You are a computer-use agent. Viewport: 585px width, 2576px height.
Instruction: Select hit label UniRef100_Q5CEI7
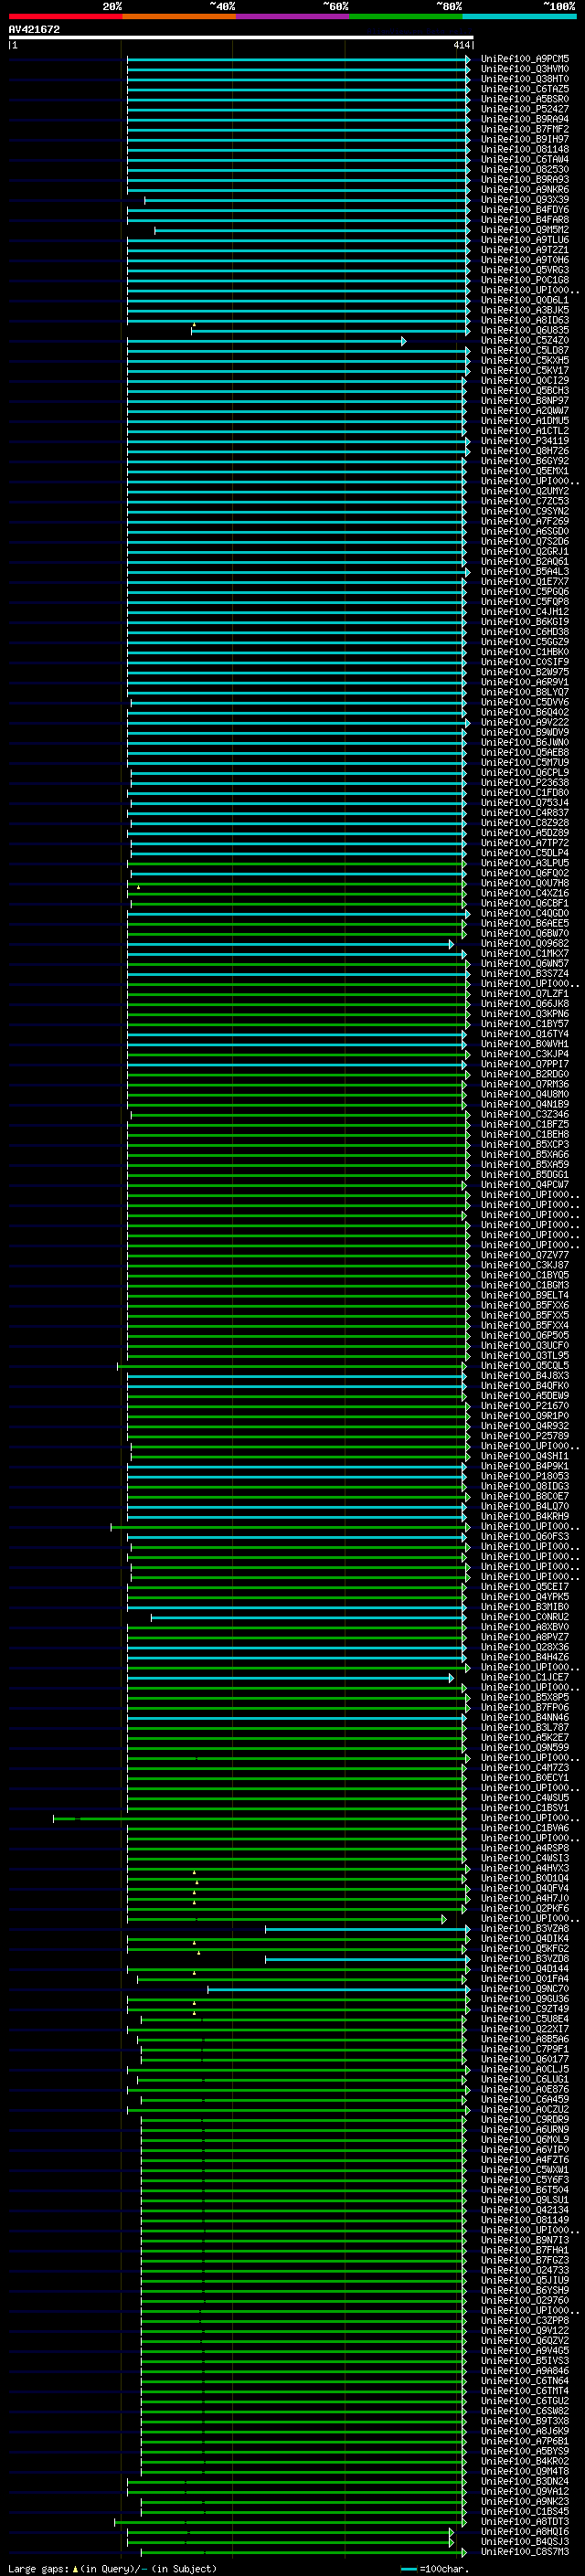point(525,1587)
